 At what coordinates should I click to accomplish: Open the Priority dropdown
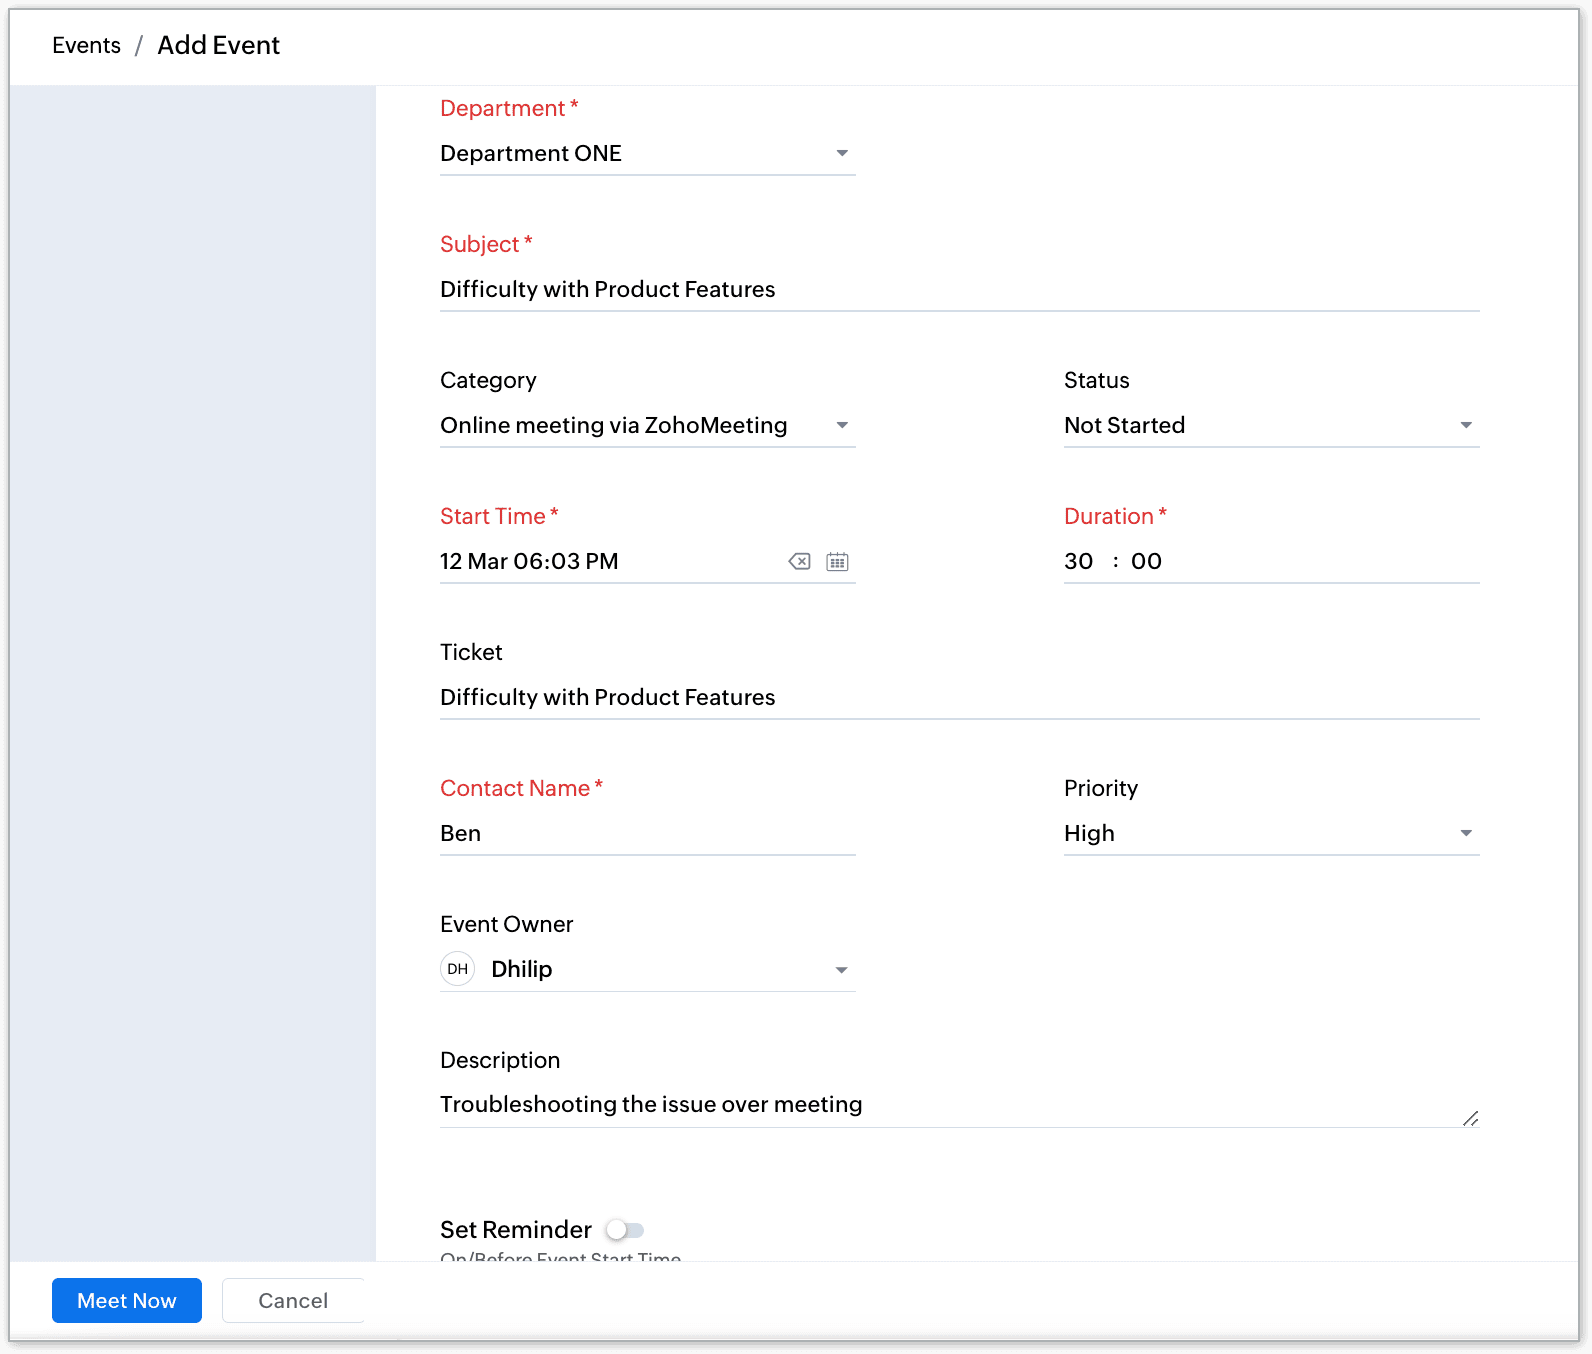[x=1466, y=834]
